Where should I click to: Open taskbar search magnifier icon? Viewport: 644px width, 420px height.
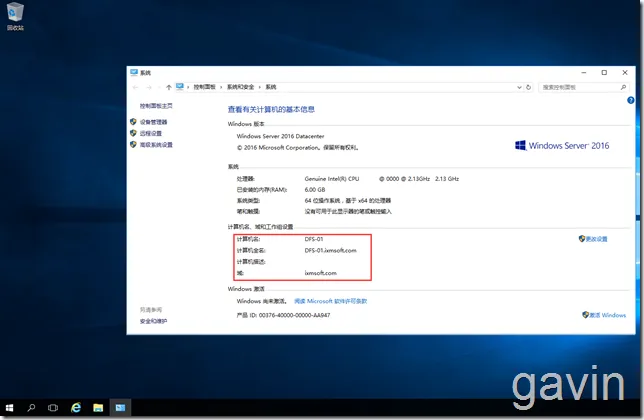[x=31, y=408]
